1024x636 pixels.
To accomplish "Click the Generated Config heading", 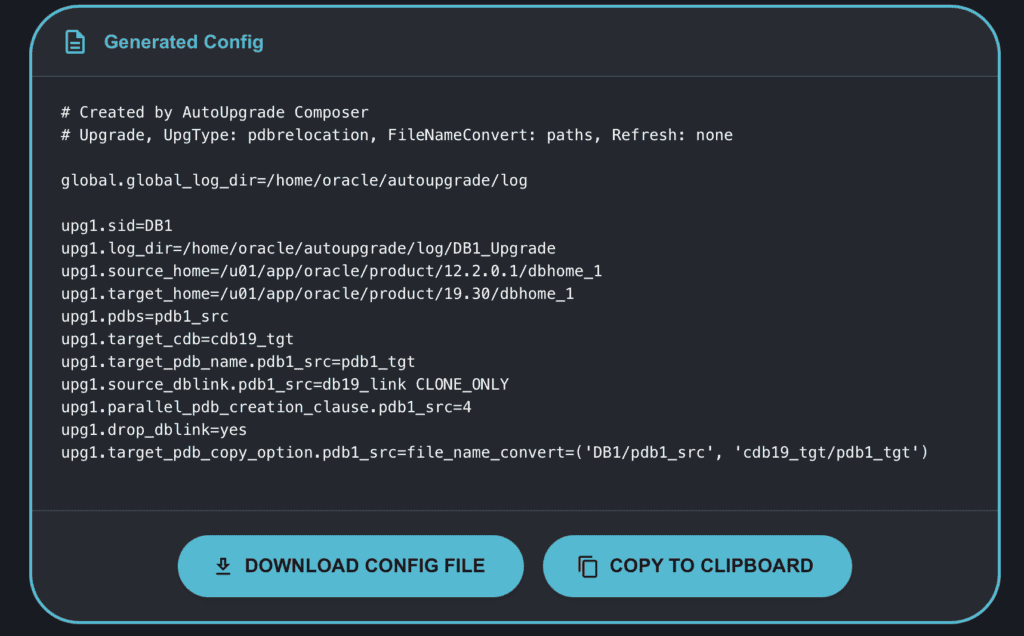I will [x=183, y=42].
